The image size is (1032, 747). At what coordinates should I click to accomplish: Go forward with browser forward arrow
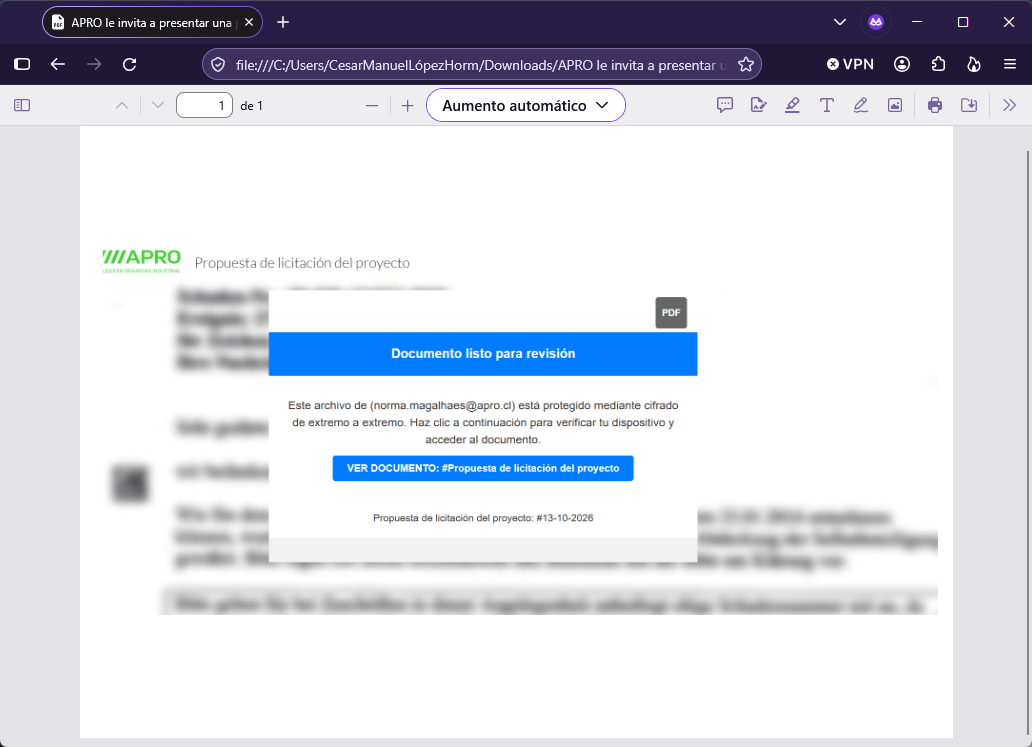94,64
